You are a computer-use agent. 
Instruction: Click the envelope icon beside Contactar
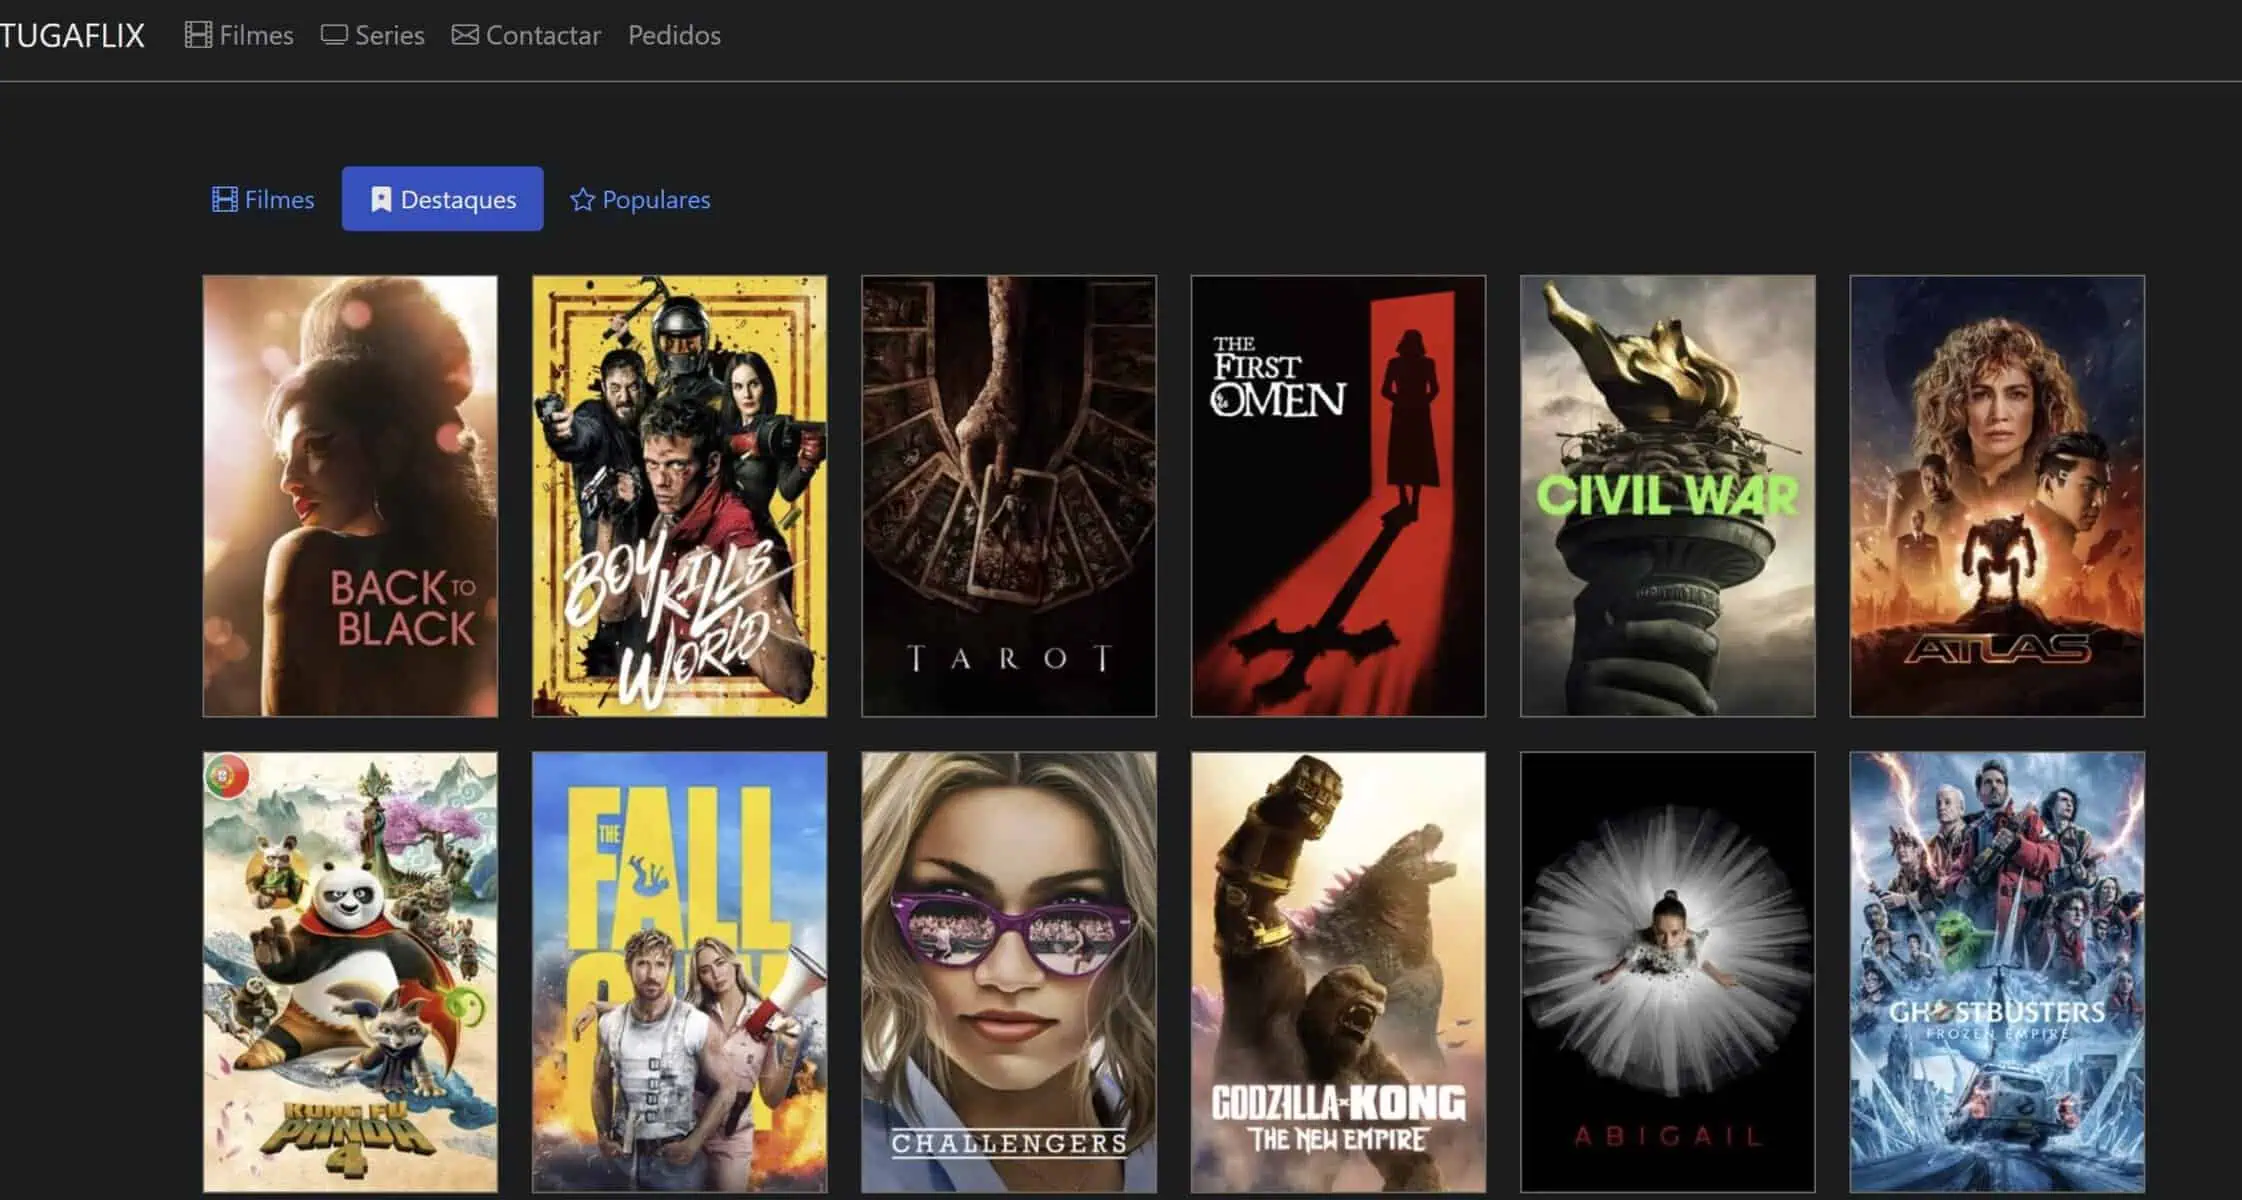[x=465, y=35]
